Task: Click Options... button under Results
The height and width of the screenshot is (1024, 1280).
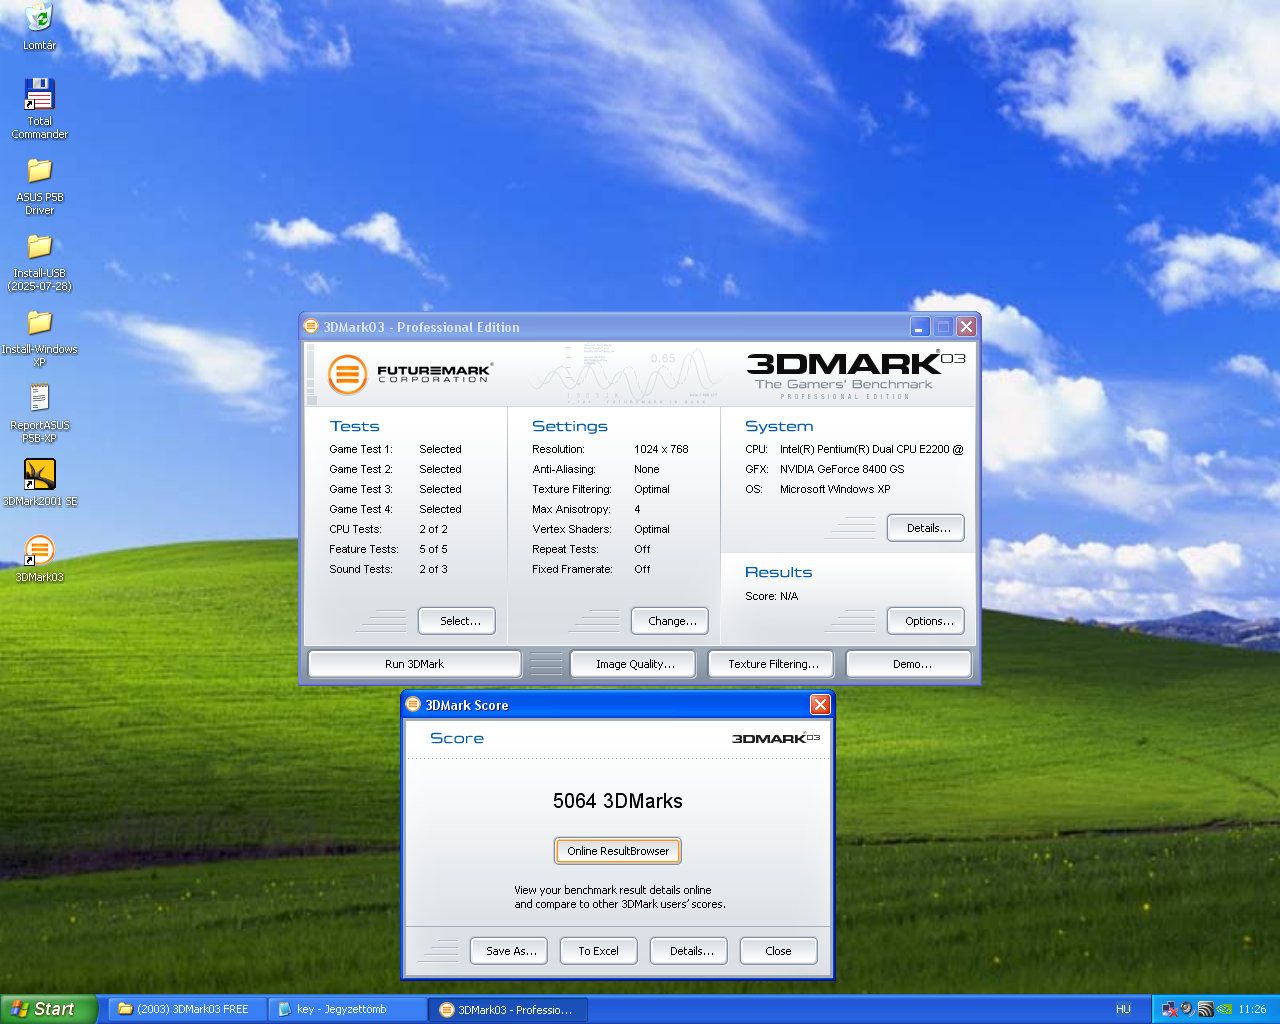Action: pyautogui.click(x=928, y=621)
